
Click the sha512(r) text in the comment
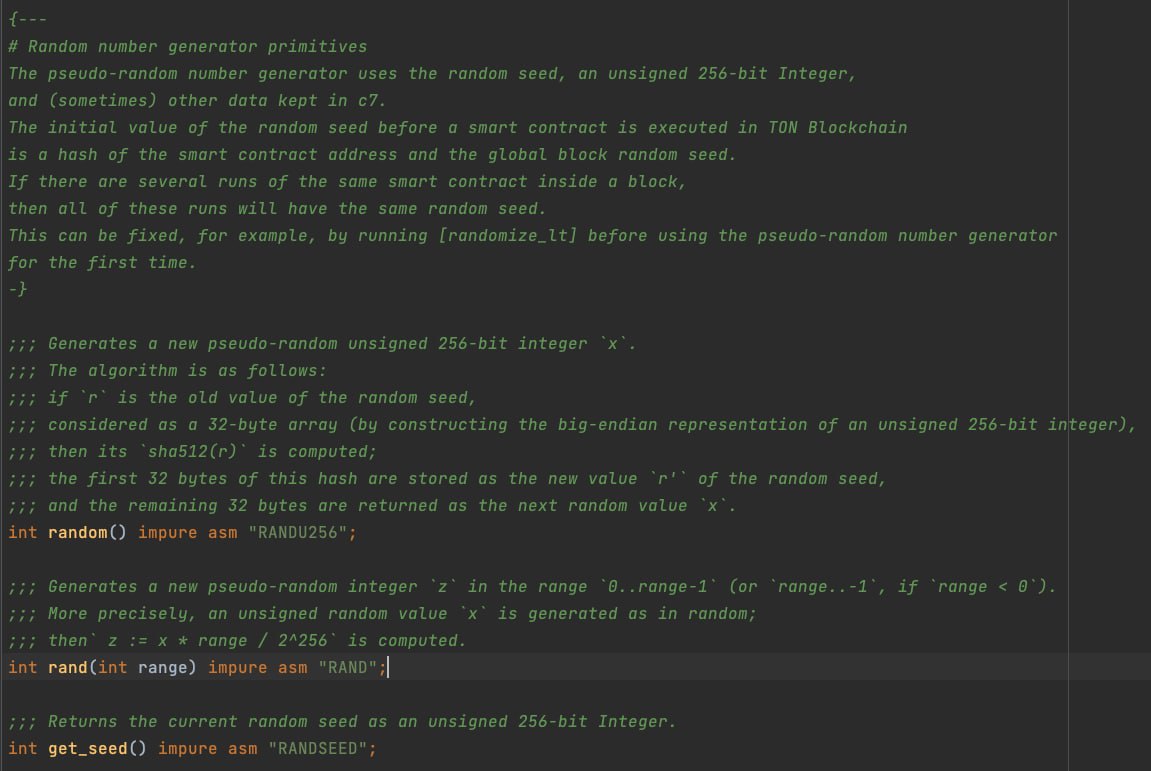coord(192,452)
